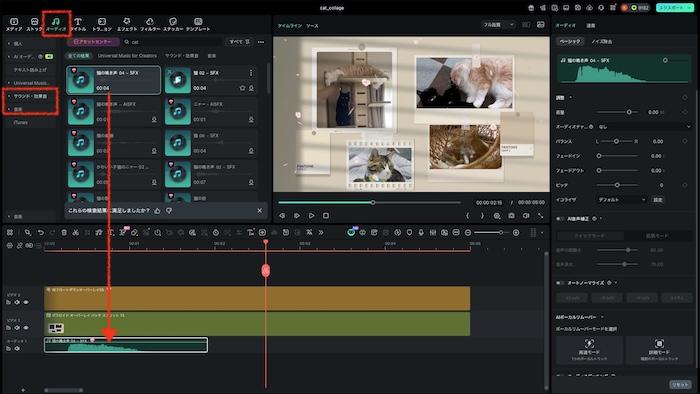Switch to the ノイズ除去 sub-tab

click(x=602, y=41)
